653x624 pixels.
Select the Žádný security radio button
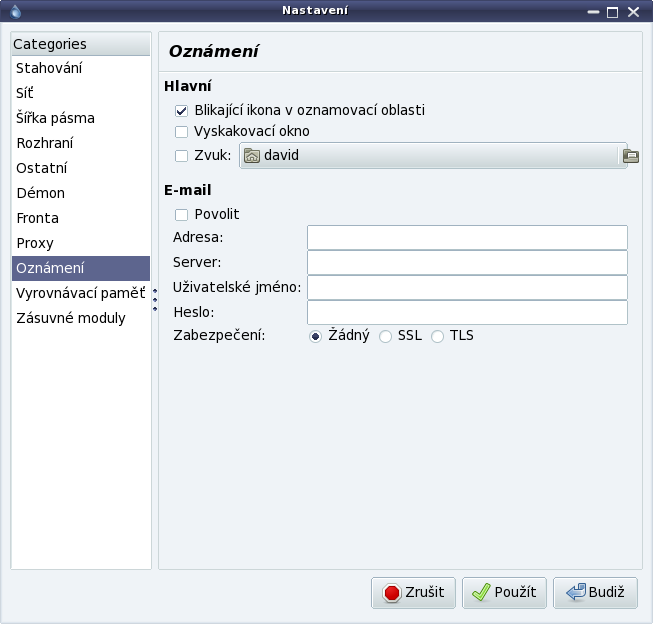pyautogui.click(x=315, y=336)
